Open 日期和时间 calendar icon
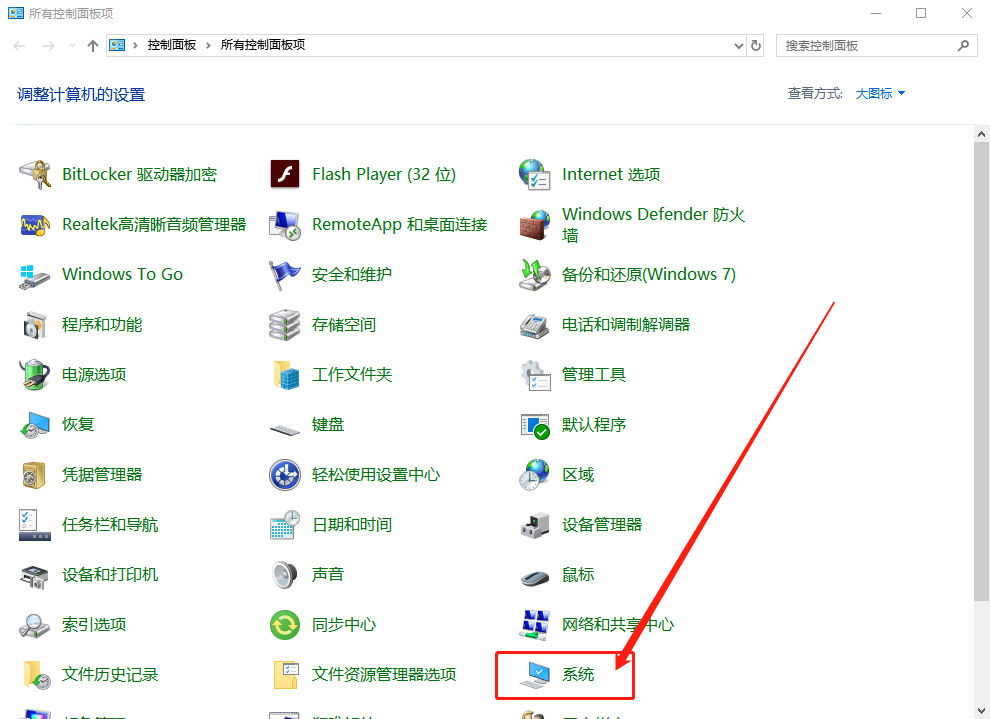The height and width of the screenshot is (719, 990). pos(285,525)
